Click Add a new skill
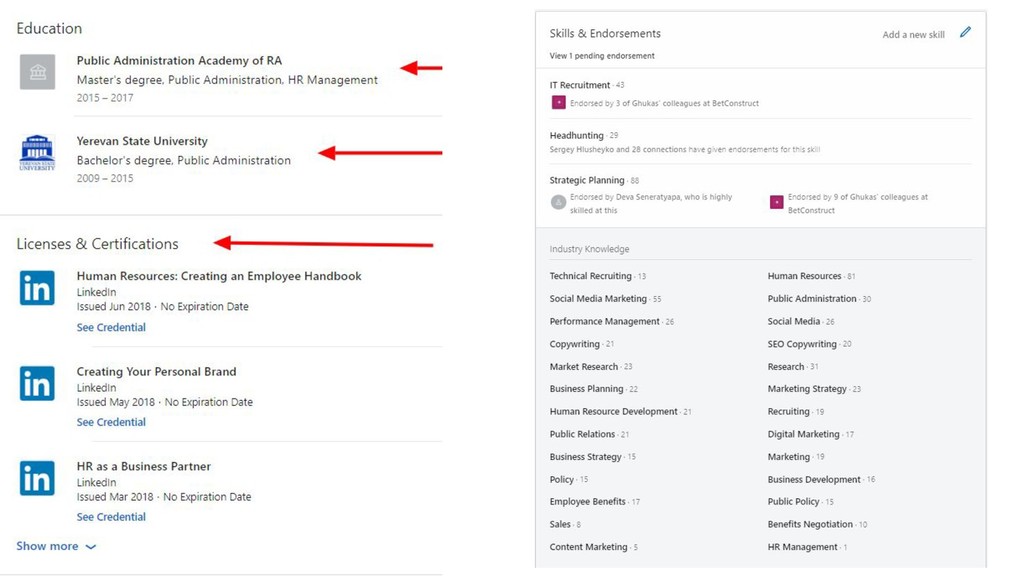This screenshot has height=576, width=1024. 913,35
